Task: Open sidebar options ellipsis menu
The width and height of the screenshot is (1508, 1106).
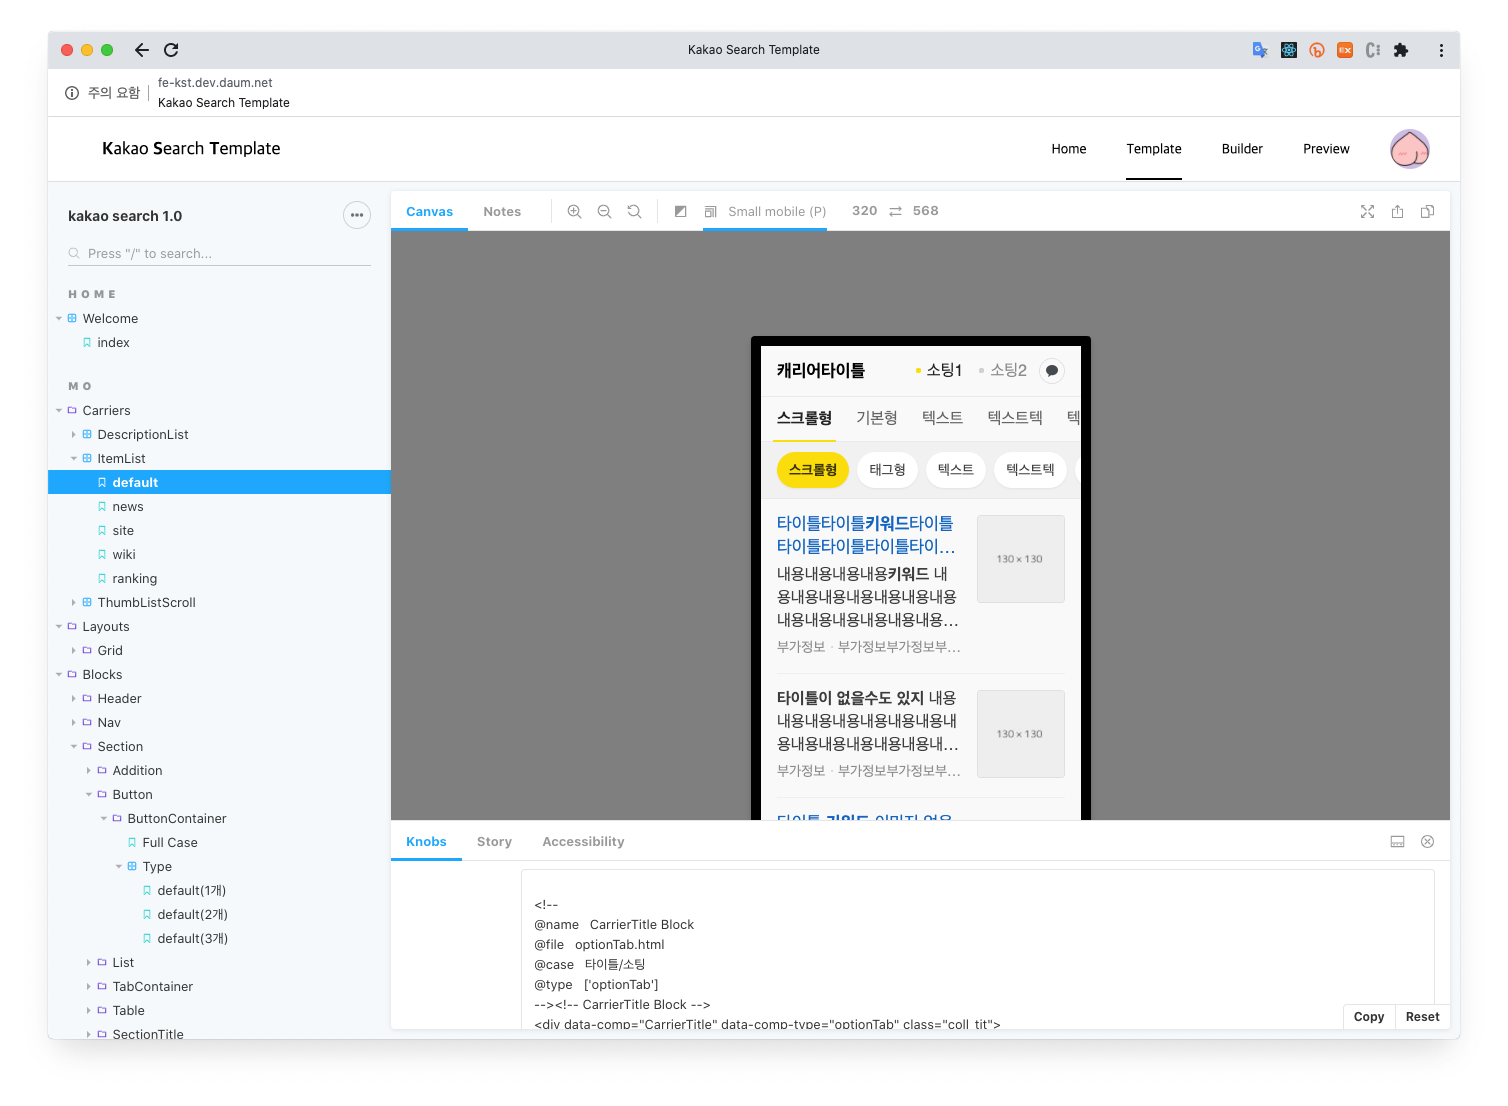Action: [x=357, y=215]
